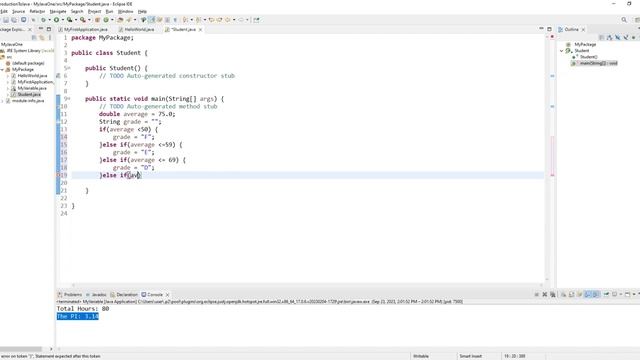This screenshot has height=360, width=640.
Task: Collapse All in Package Explorer
Action: (34, 38)
